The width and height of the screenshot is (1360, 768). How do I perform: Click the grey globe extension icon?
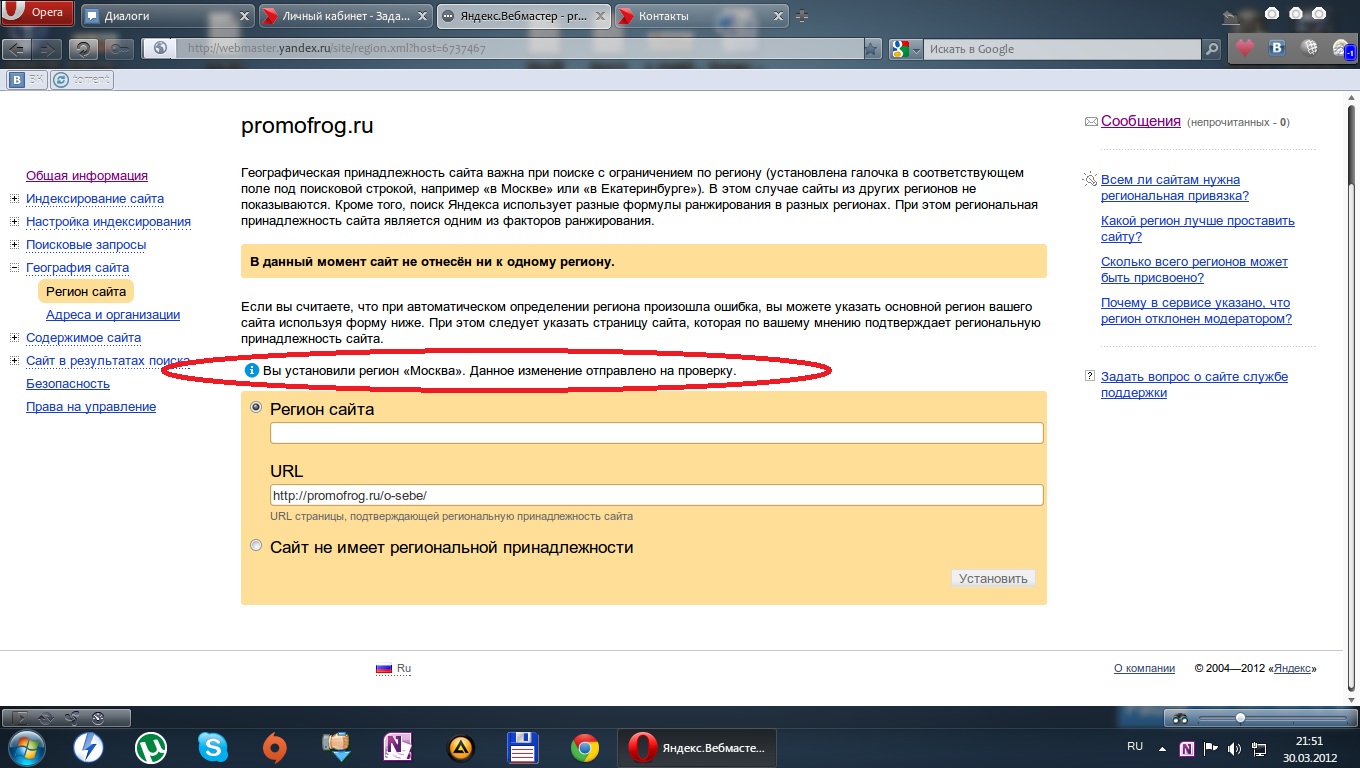click(x=1308, y=48)
